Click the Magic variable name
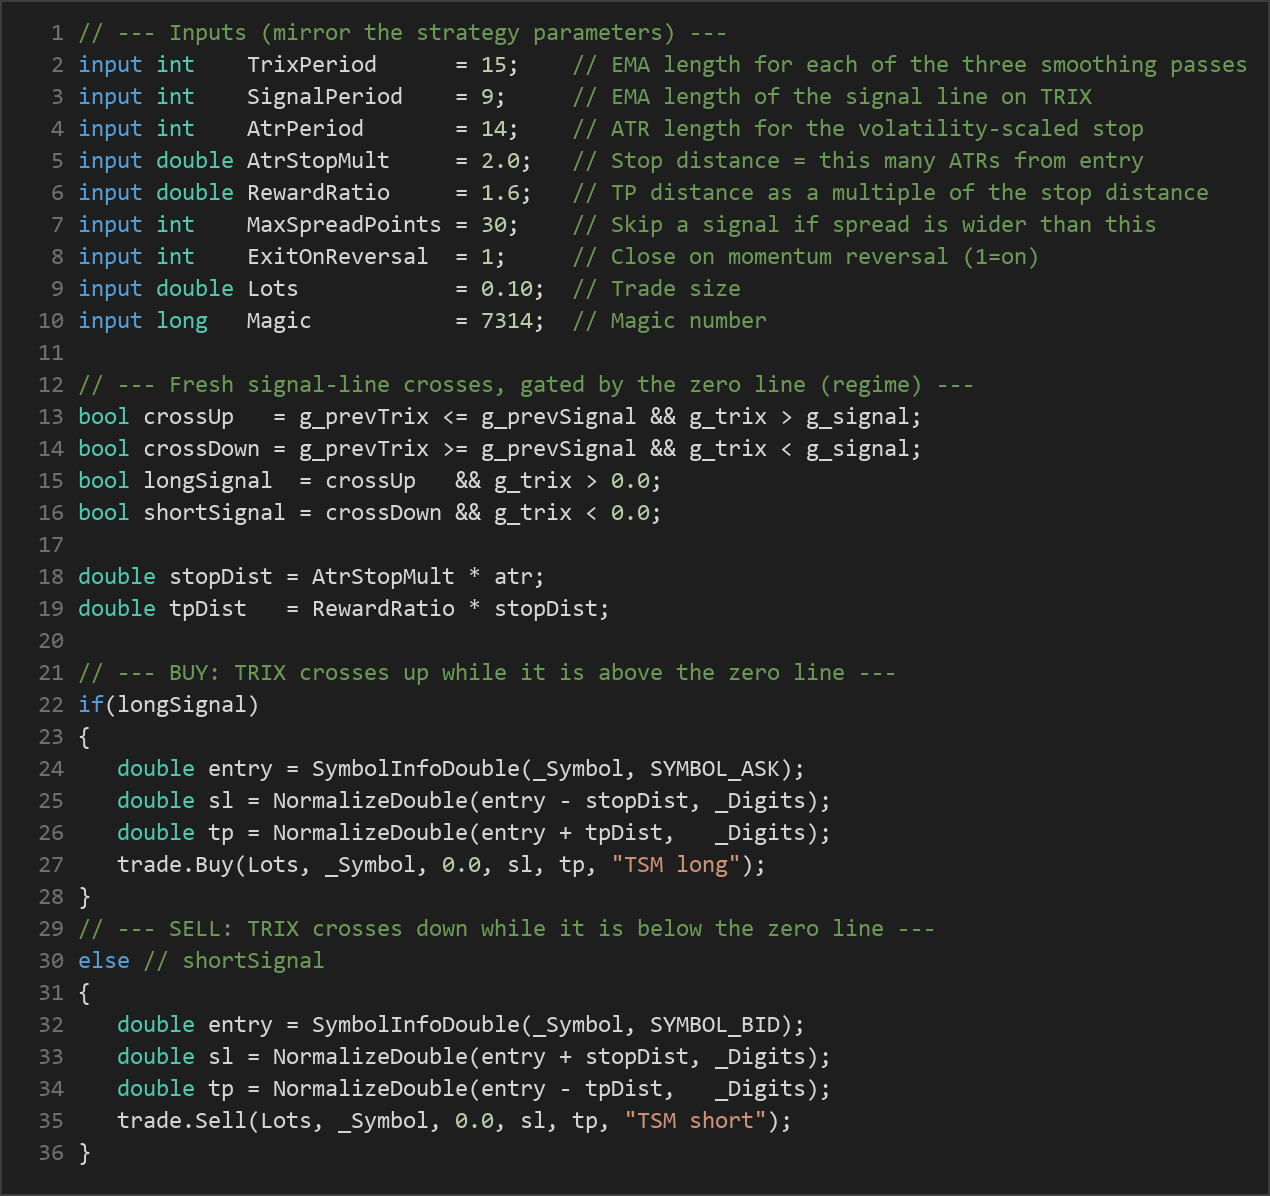This screenshot has width=1270, height=1196. pyautogui.click(x=279, y=321)
